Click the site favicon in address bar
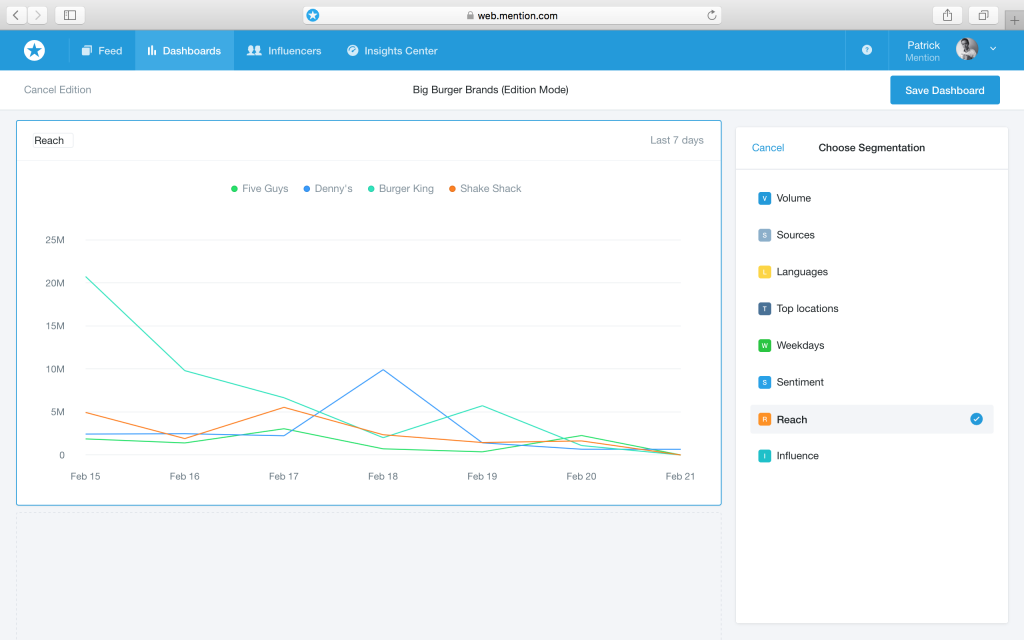The width and height of the screenshot is (1024, 640). point(313,15)
